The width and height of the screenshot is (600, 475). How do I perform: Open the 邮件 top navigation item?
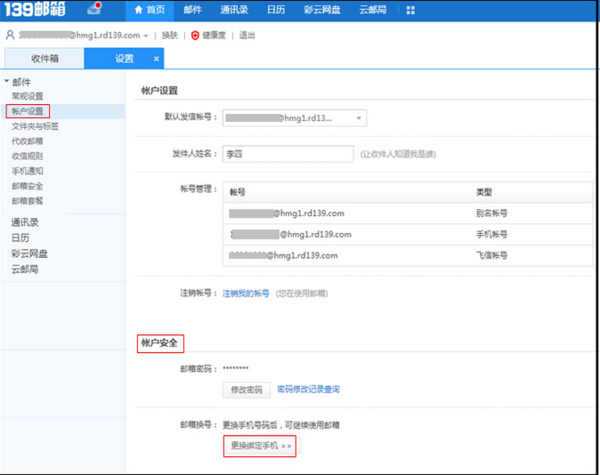coord(192,10)
